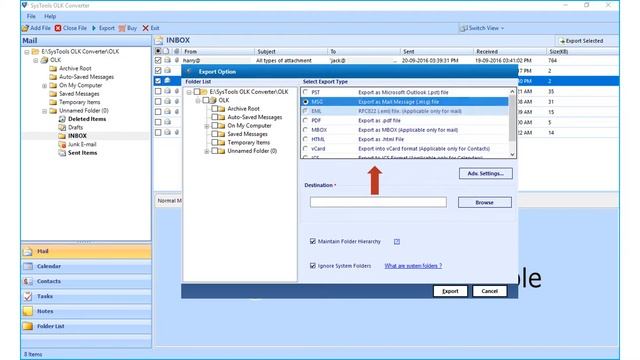The width and height of the screenshot is (640, 360).
Task: Open the File menu
Action: click(x=31, y=16)
